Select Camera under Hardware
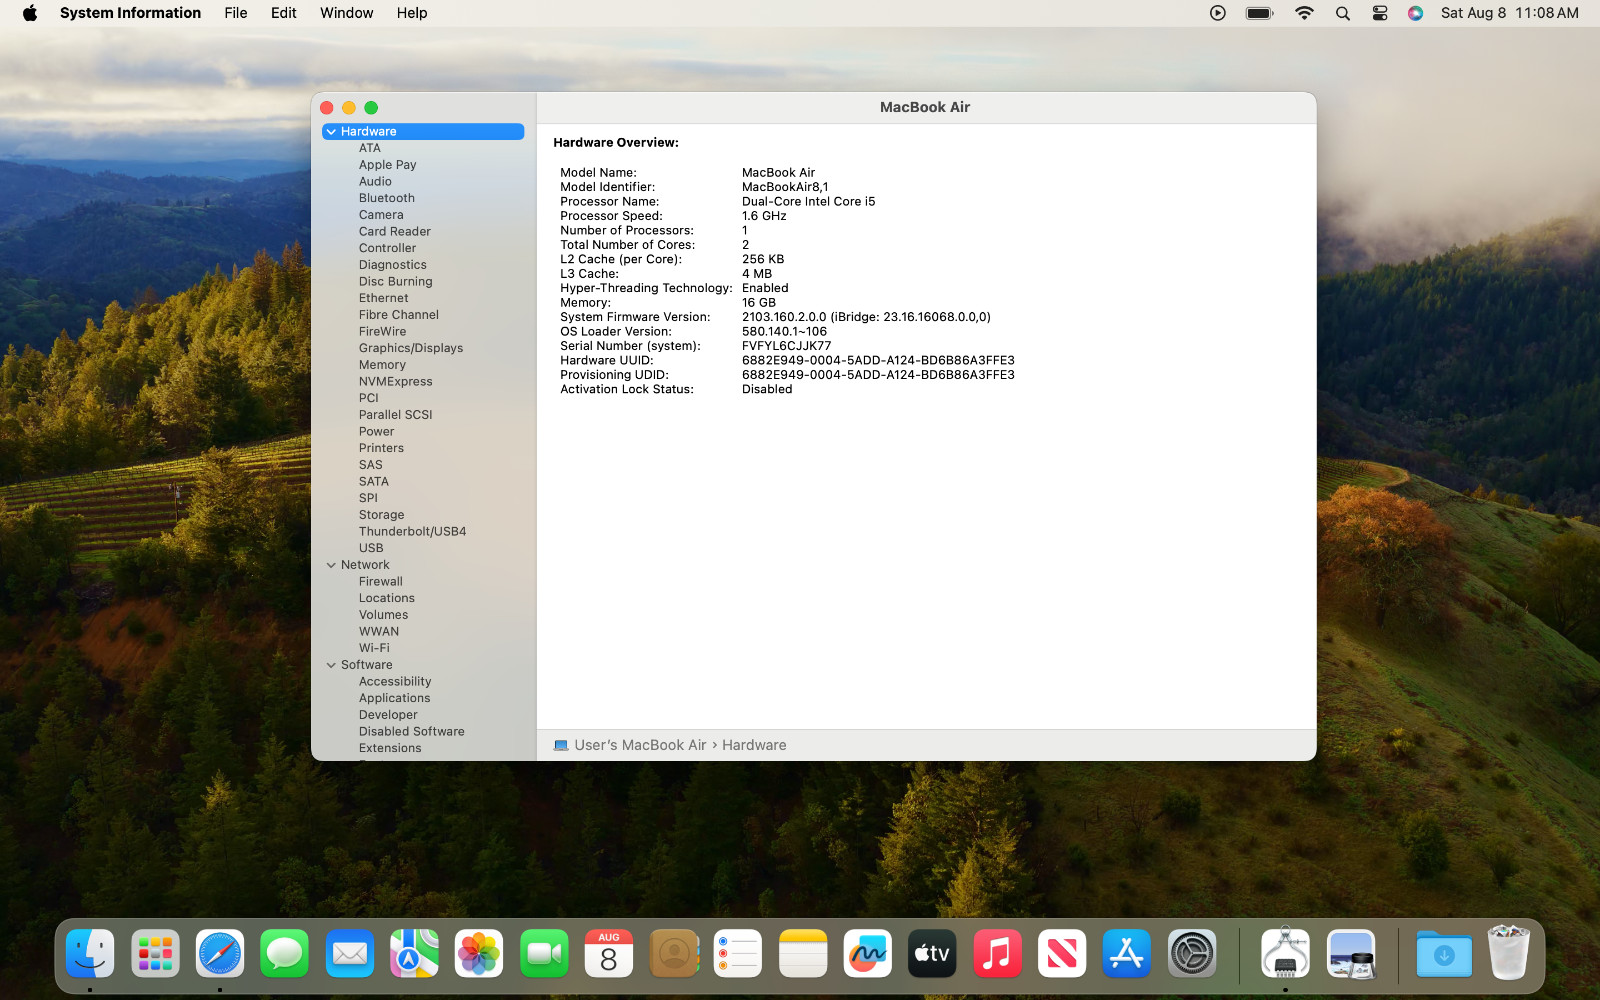Viewport: 1600px width, 1000px height. tap(381, 215)
